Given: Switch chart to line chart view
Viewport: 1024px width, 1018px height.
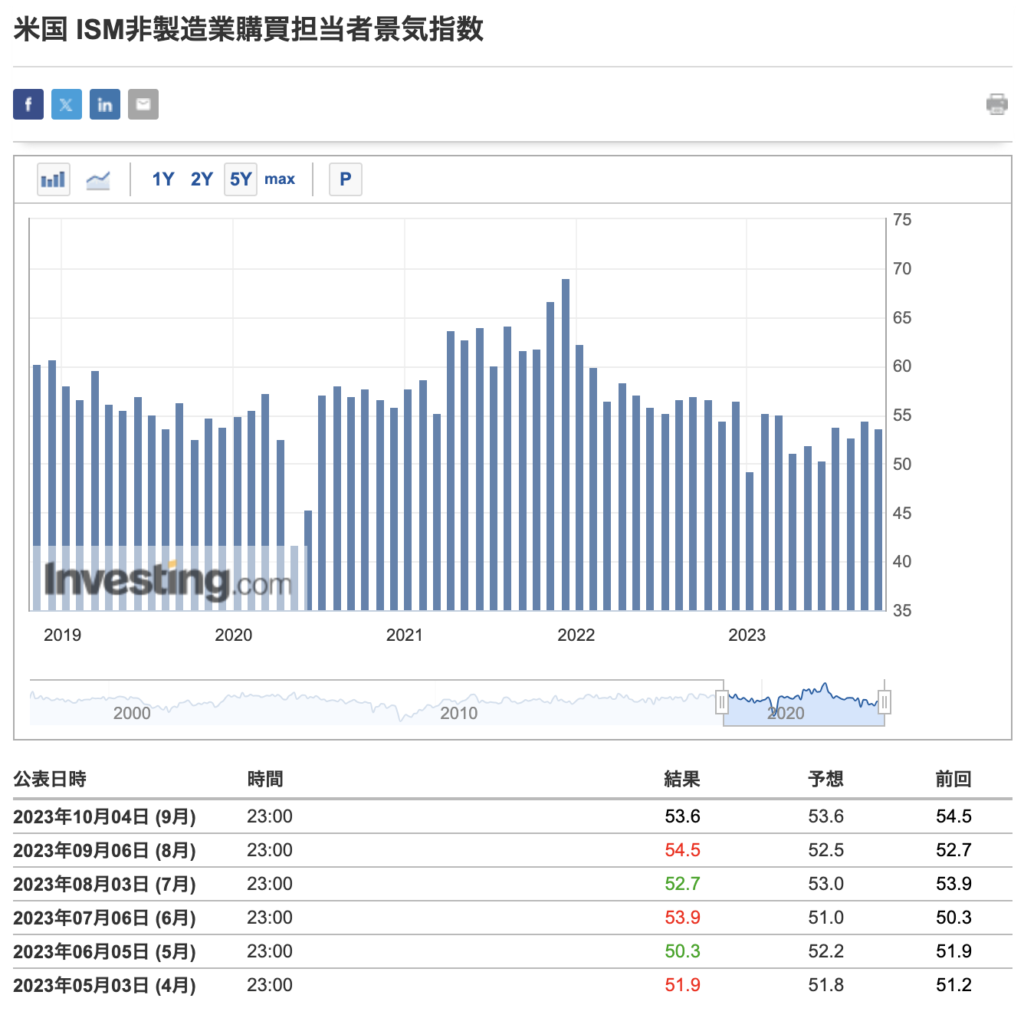Looking at the screenshot, I should 98,179.
